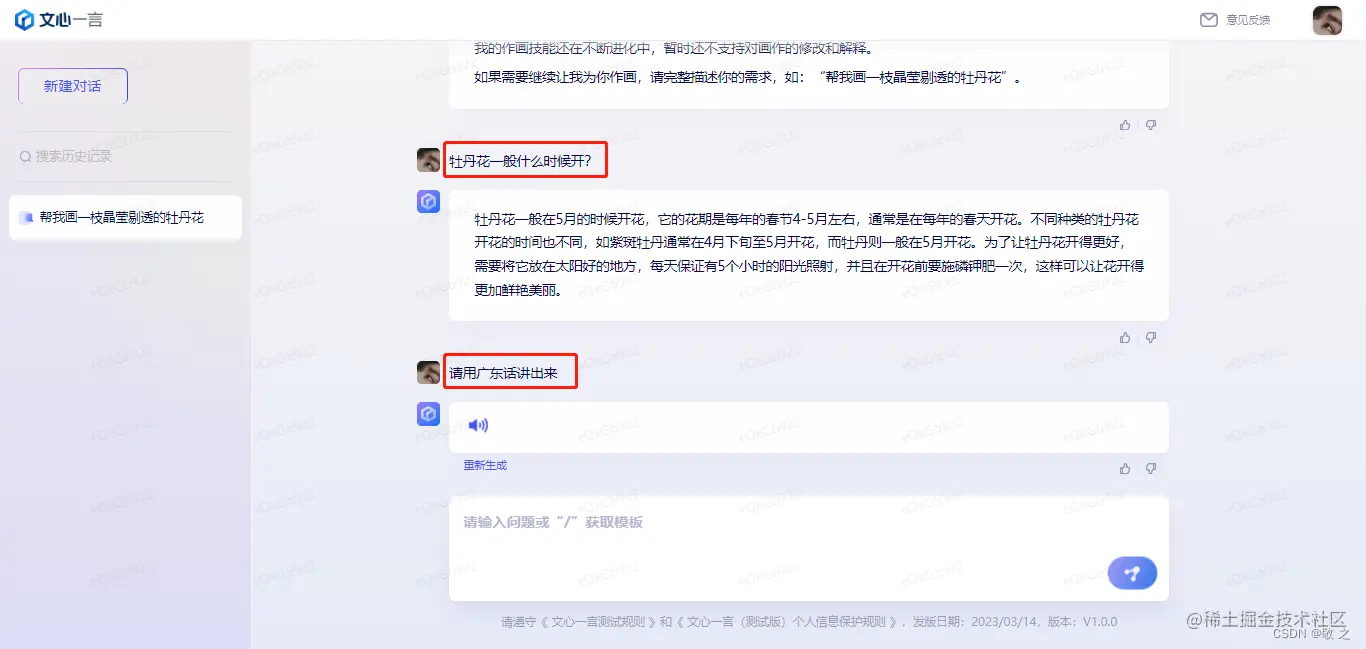Image resolution: width=1366 pixels, height=649 pixels.
Task: Open the 帮我画一枝晶莹剔透的牡丹花 conversation
Action: point(125,217)
